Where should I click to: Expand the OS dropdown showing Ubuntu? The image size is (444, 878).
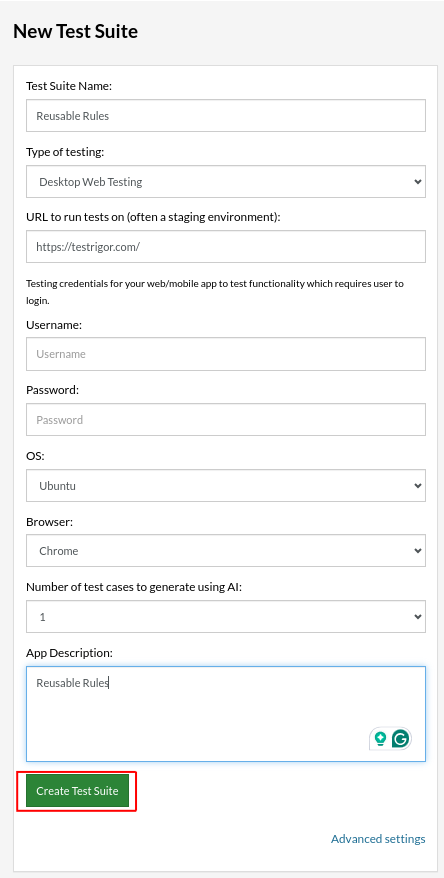pyautogui.click(x=226, y=485)
